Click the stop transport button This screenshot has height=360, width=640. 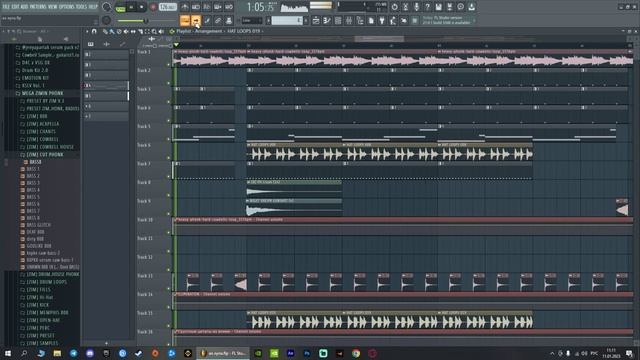(142, 7)
